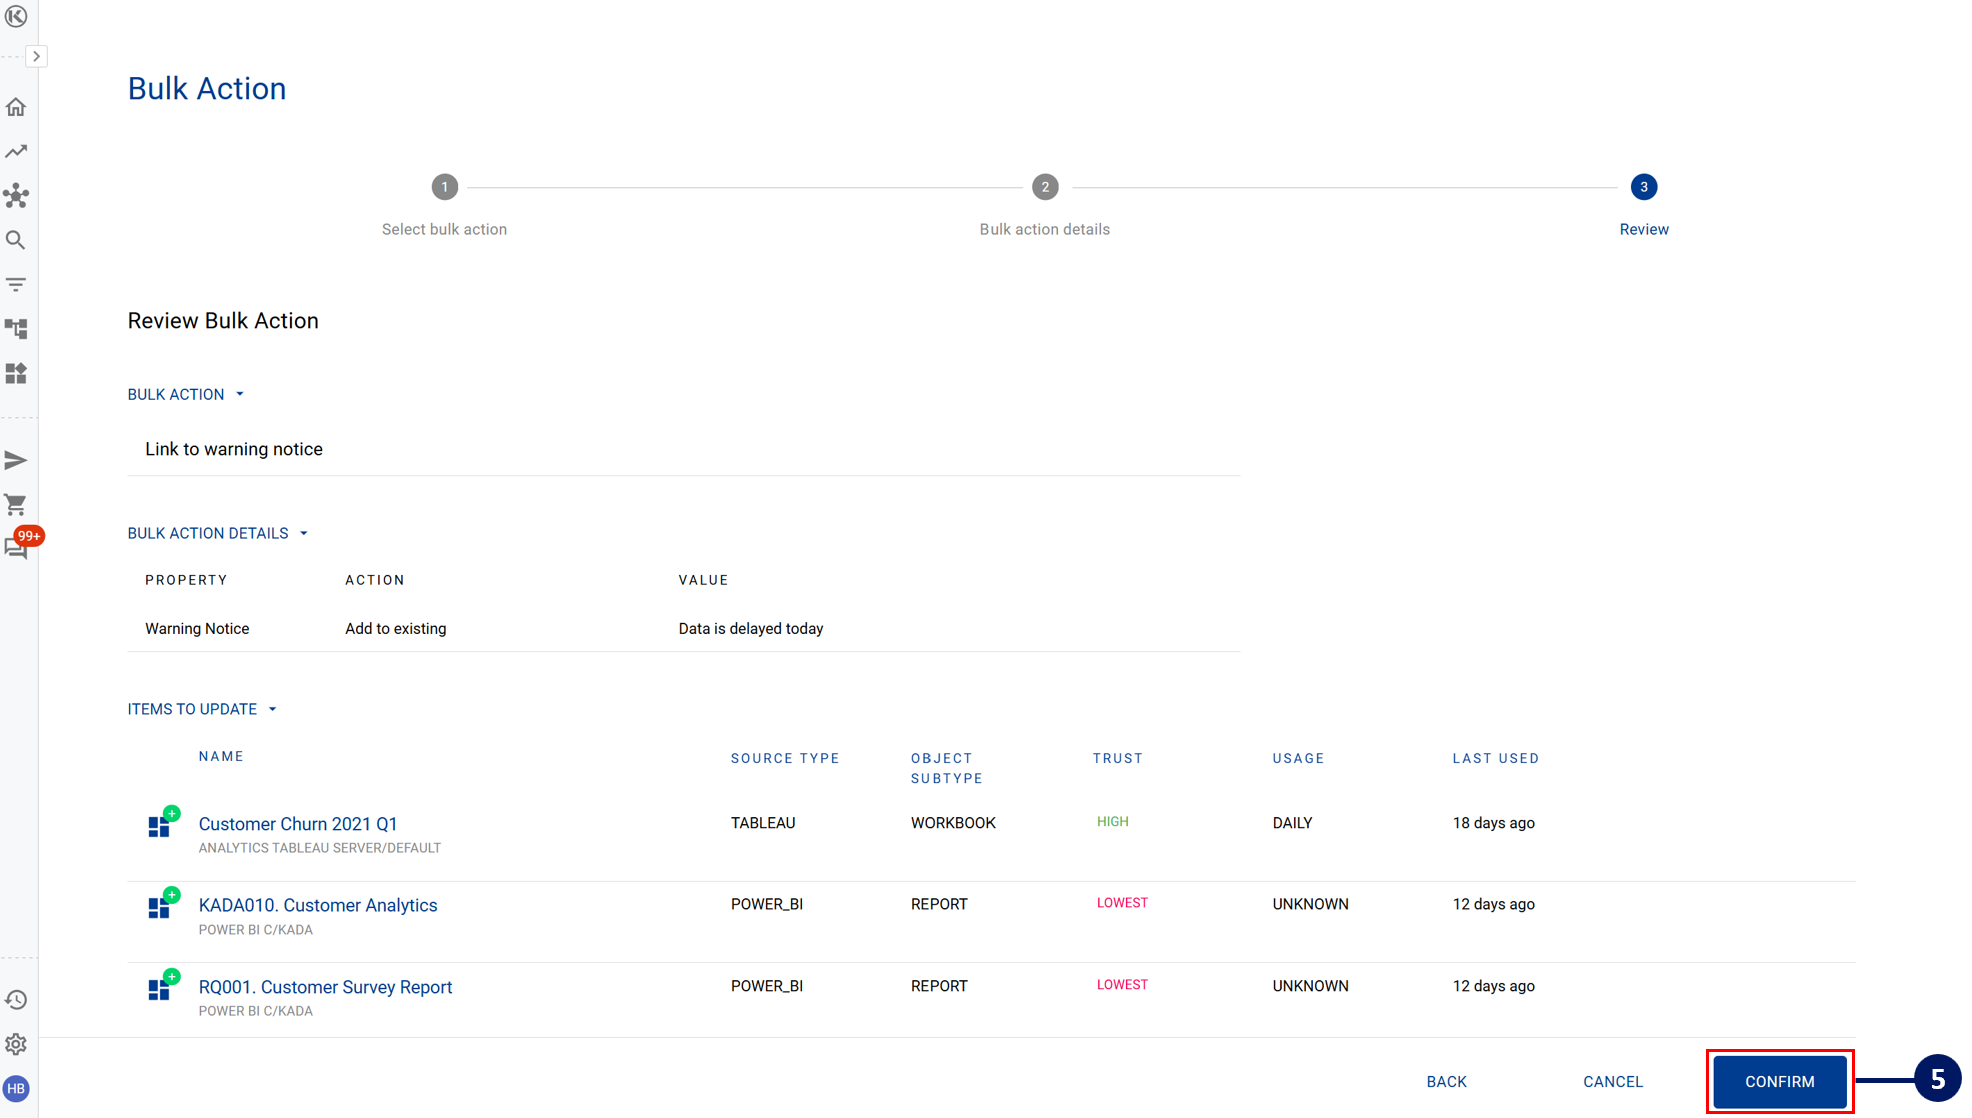This screenshot has width=1972, height=1118.
Task: Open the Home icon in the sidebar
Action: [16, 107]
